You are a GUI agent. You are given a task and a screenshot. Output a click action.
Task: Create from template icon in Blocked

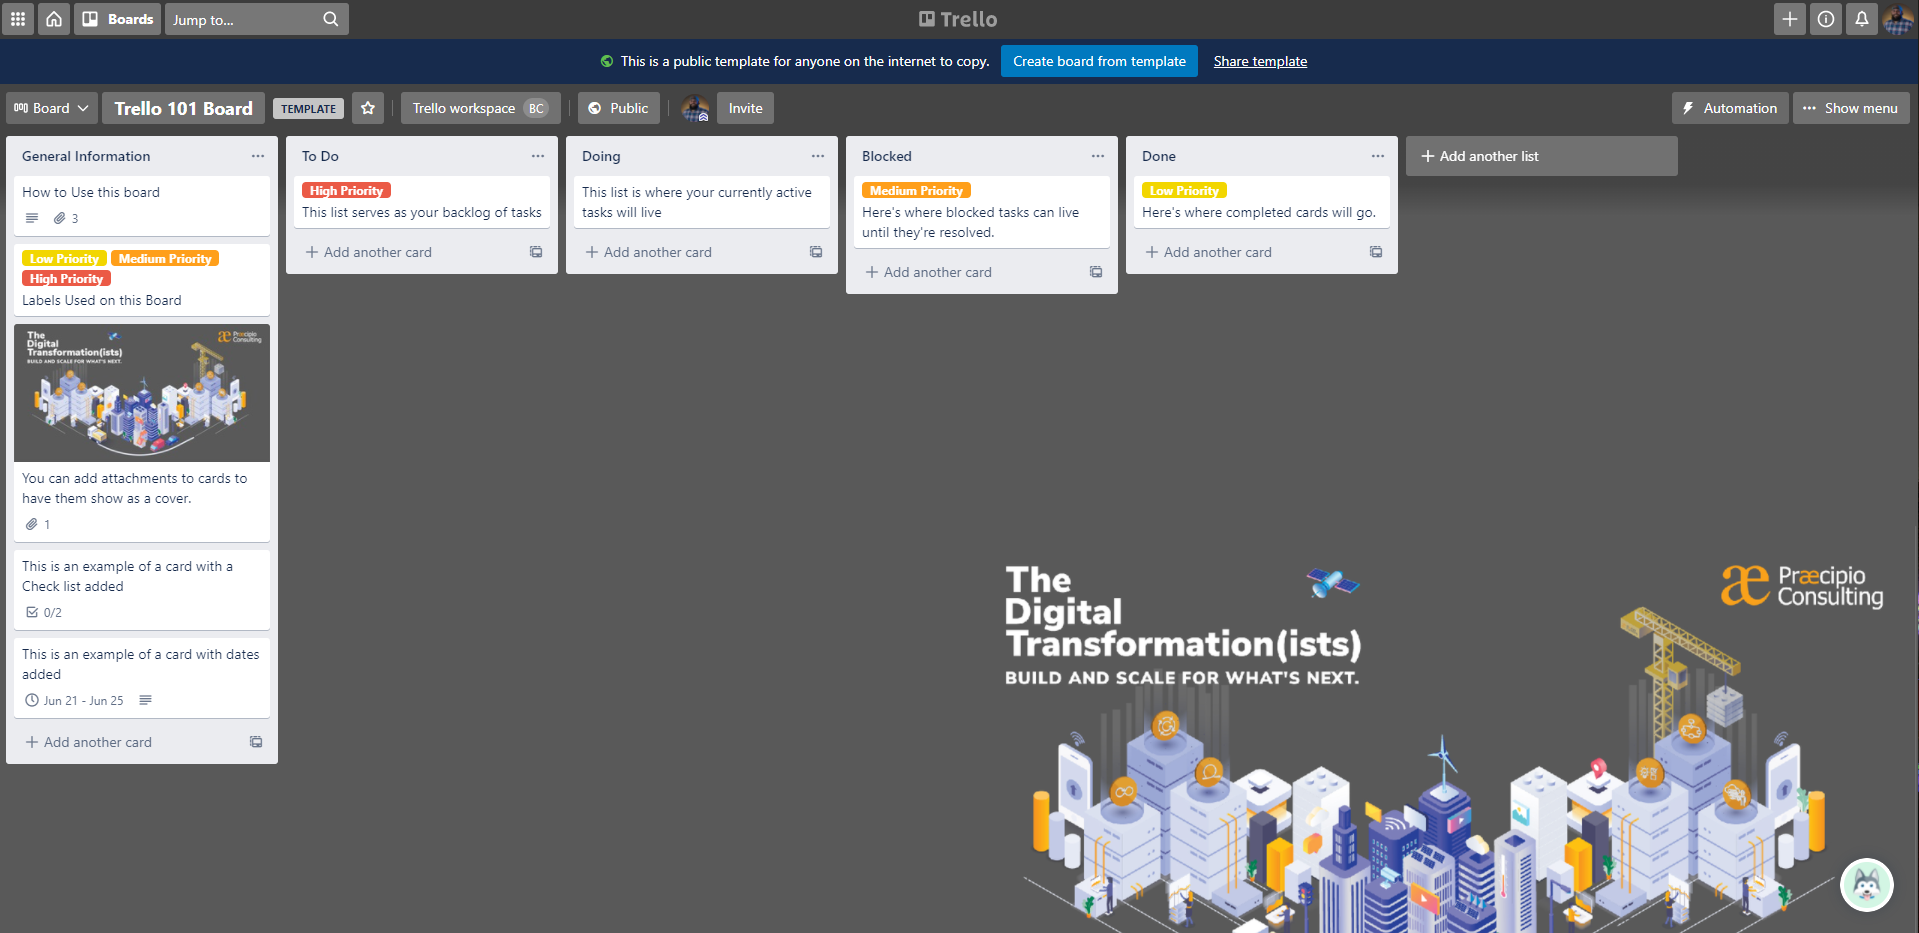click(x=1096, y=272)
